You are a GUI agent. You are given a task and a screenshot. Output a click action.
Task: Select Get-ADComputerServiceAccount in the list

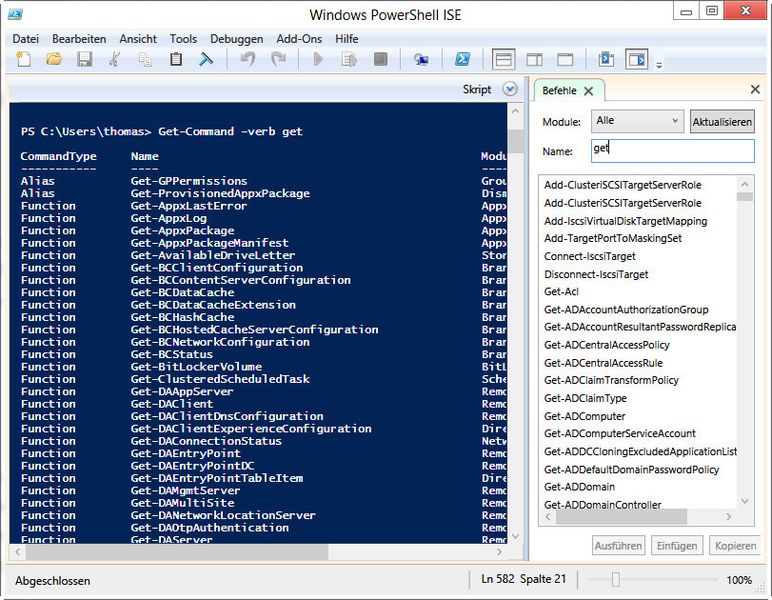619,433
